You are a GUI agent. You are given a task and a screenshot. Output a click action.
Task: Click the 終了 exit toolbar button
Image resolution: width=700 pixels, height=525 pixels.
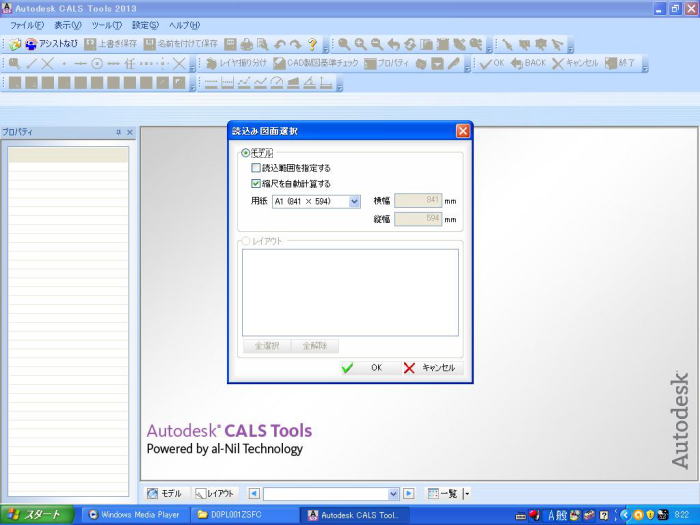coord(620,63)
